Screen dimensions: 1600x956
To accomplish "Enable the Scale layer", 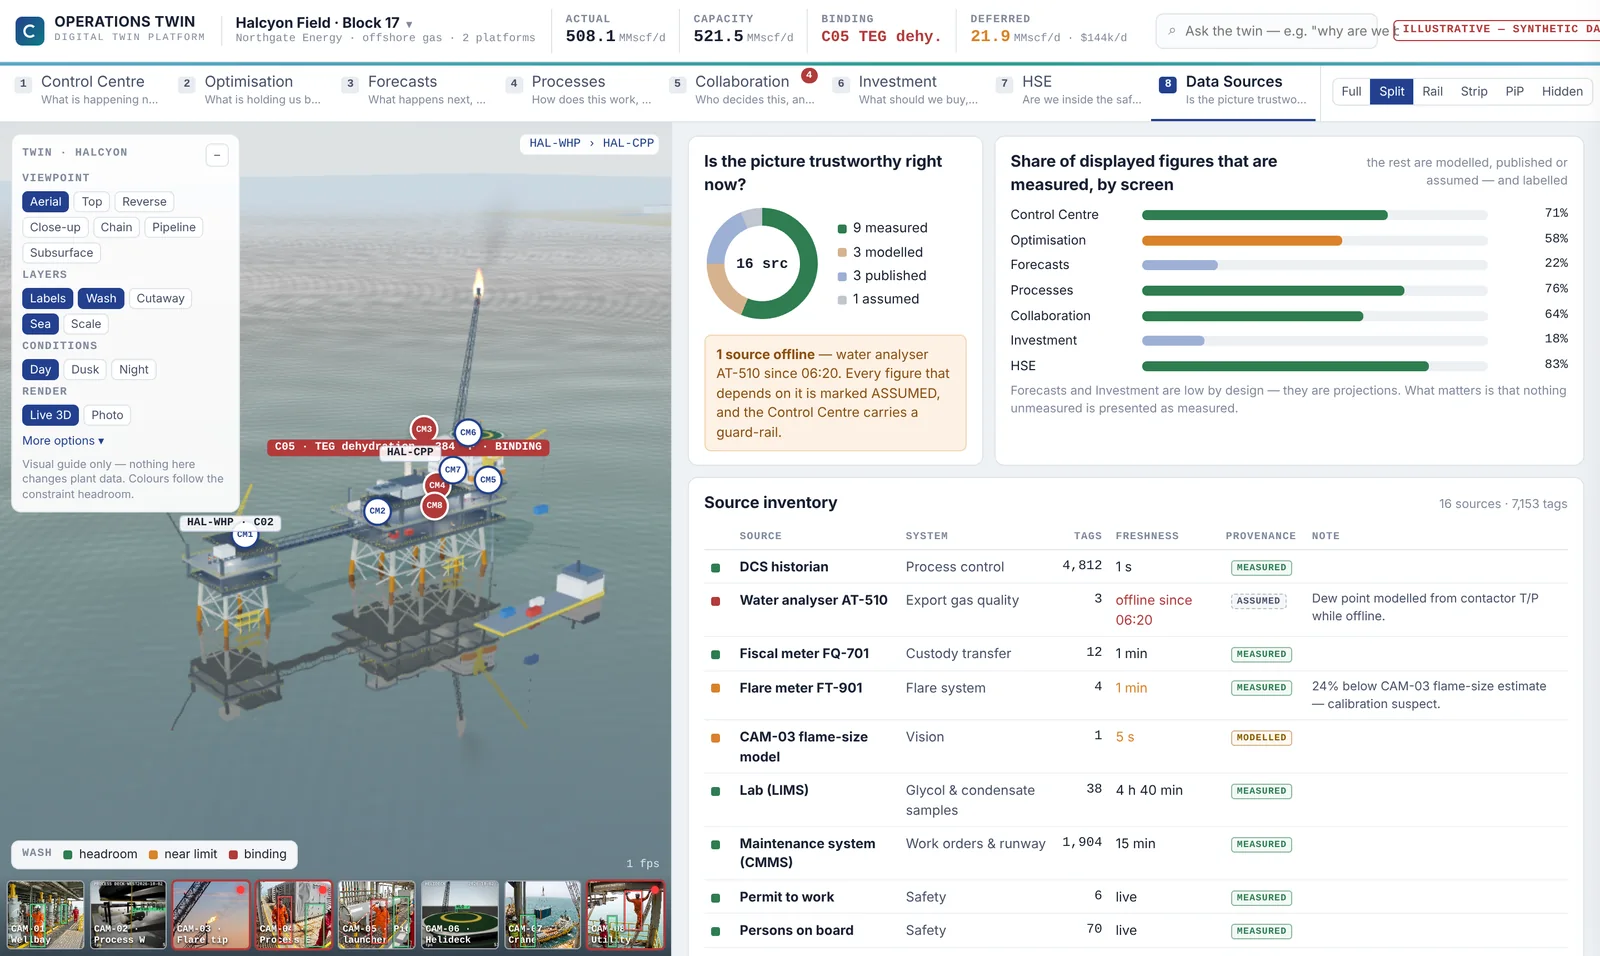I will click(x=86, y=324).
